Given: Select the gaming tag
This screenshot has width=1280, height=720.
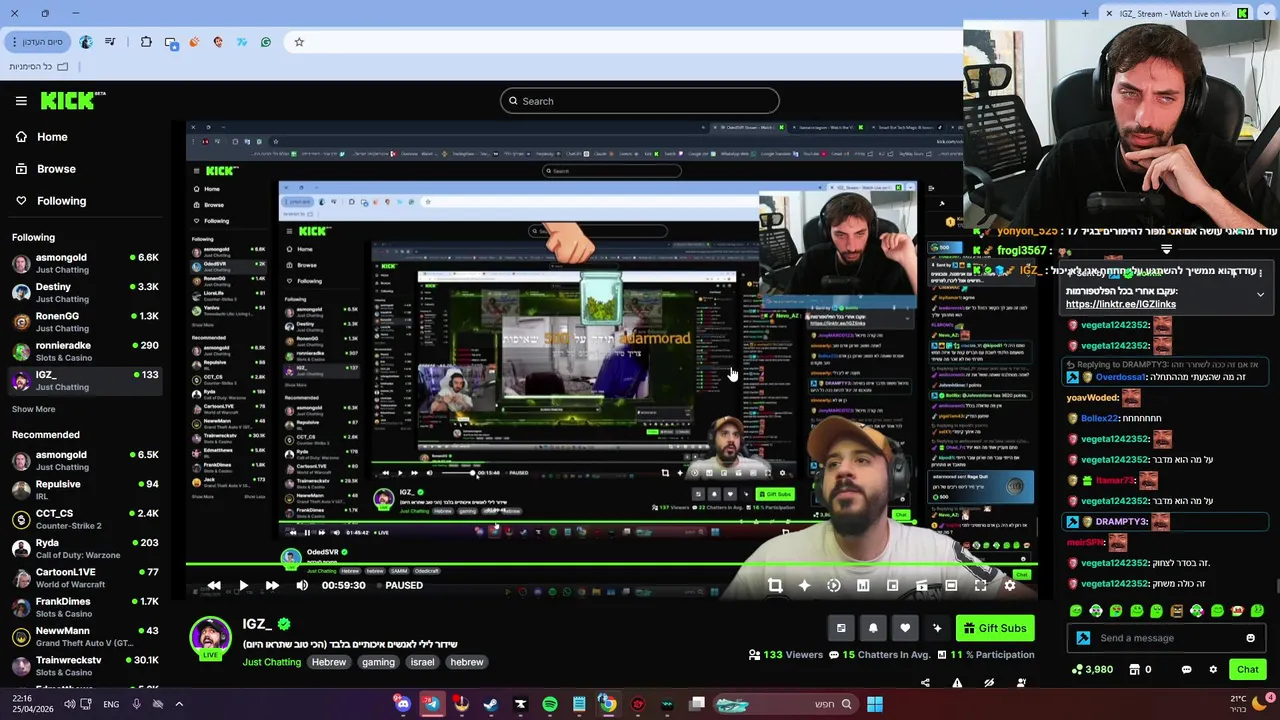Looking at the screenshot, I should [378, 662].
